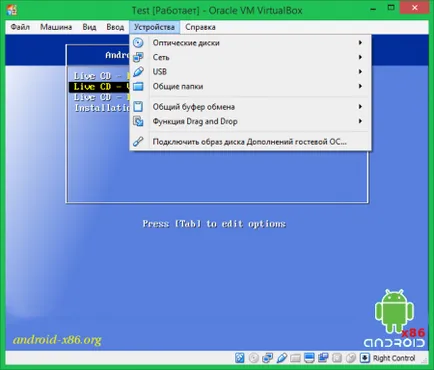Screen dimensions: 434x370
Task: Click the USB plug icon in the menu
Action: (138, 72)
